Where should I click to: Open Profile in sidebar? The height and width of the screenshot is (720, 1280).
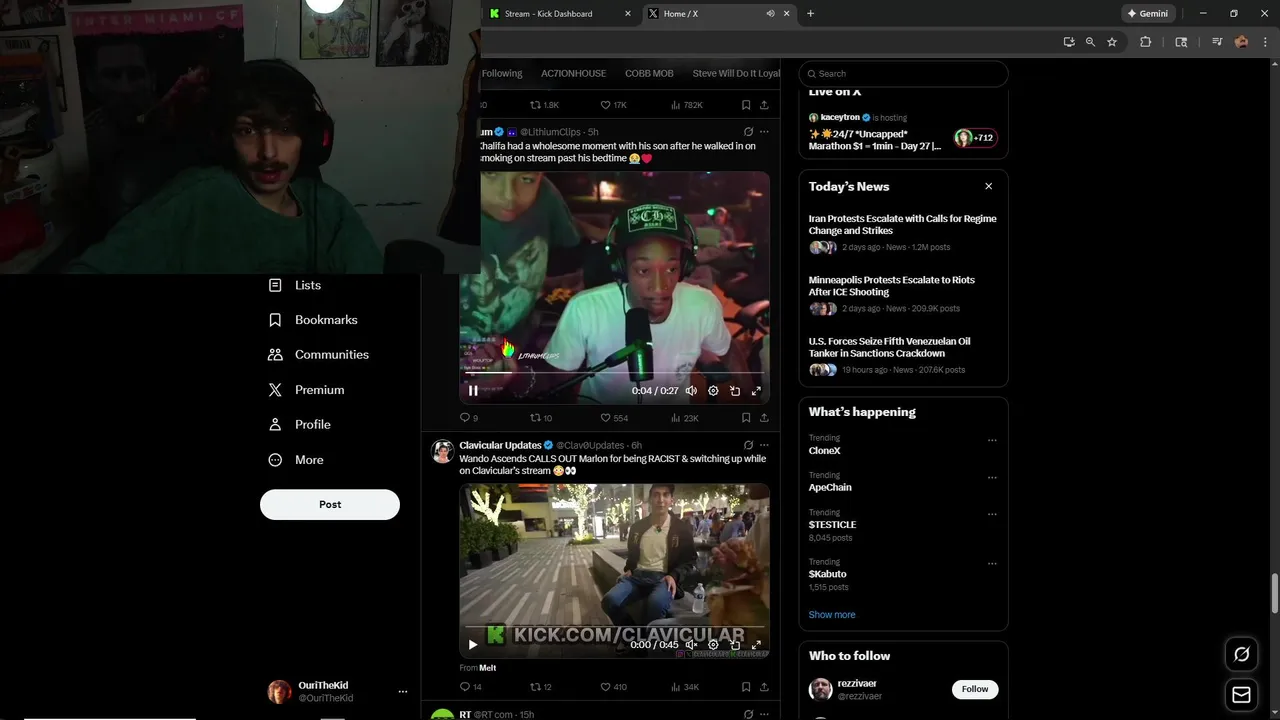(x=299, y=425)
